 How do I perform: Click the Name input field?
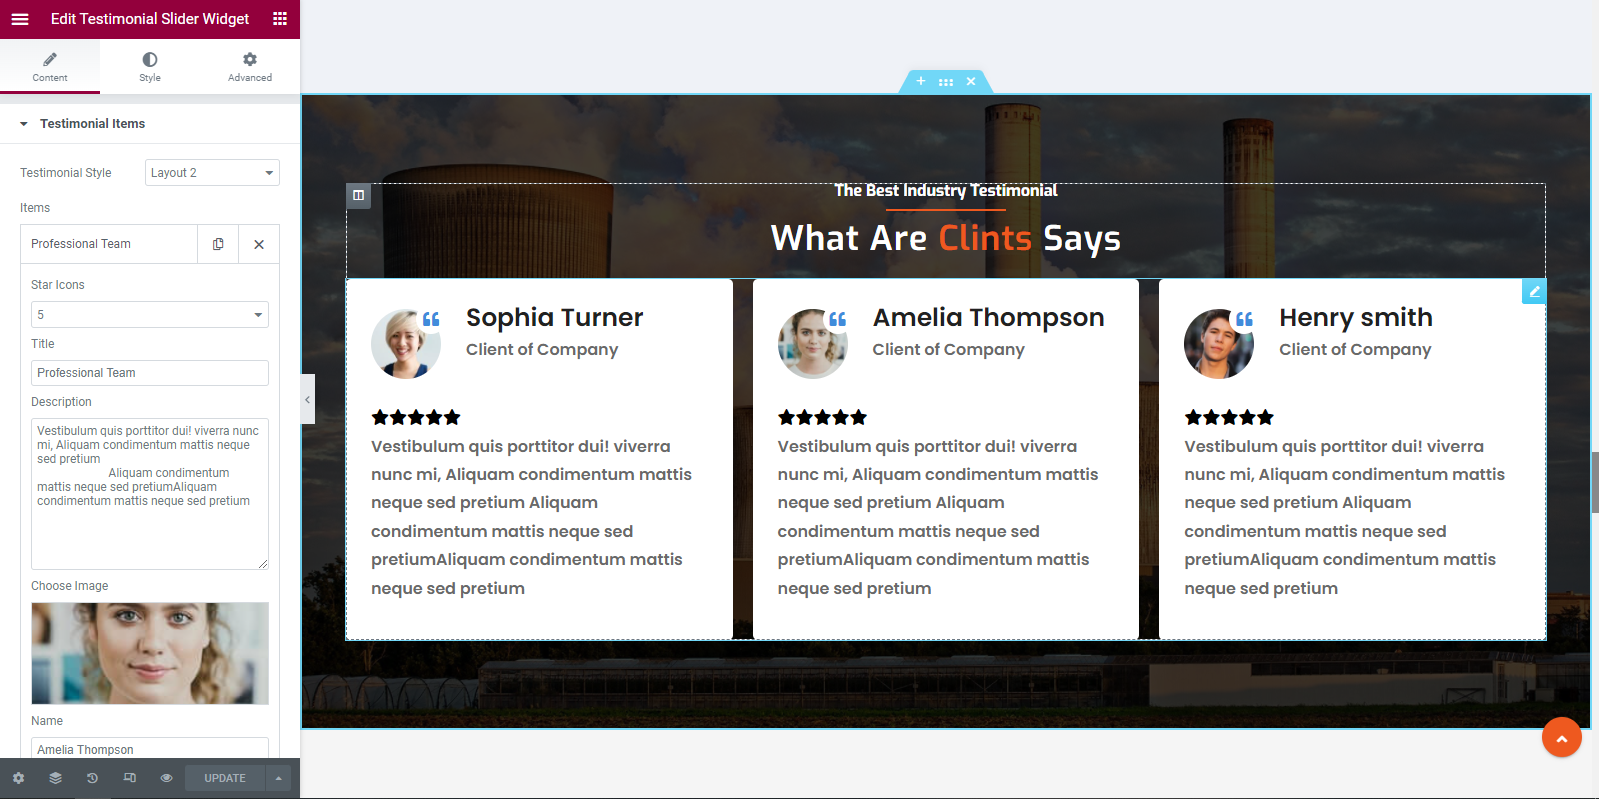(x=150, y=748)
